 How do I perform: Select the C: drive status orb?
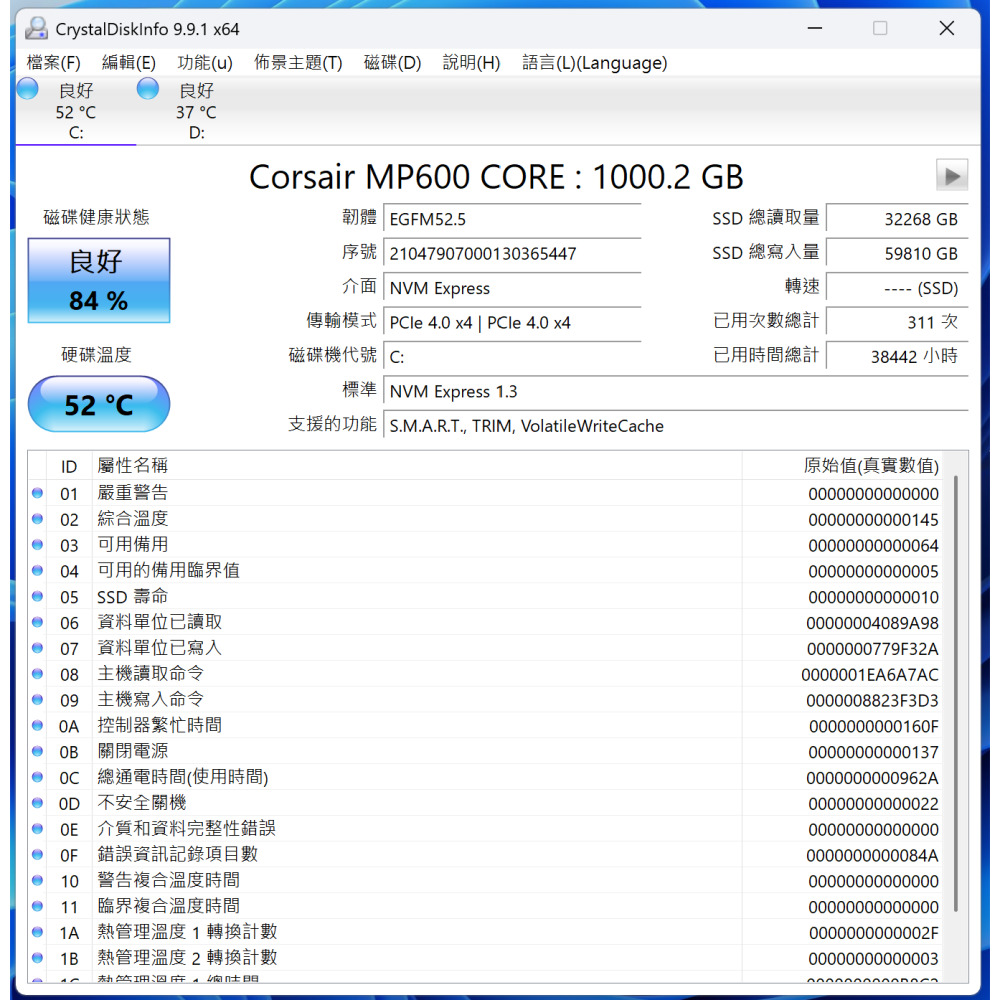[27, 89]
